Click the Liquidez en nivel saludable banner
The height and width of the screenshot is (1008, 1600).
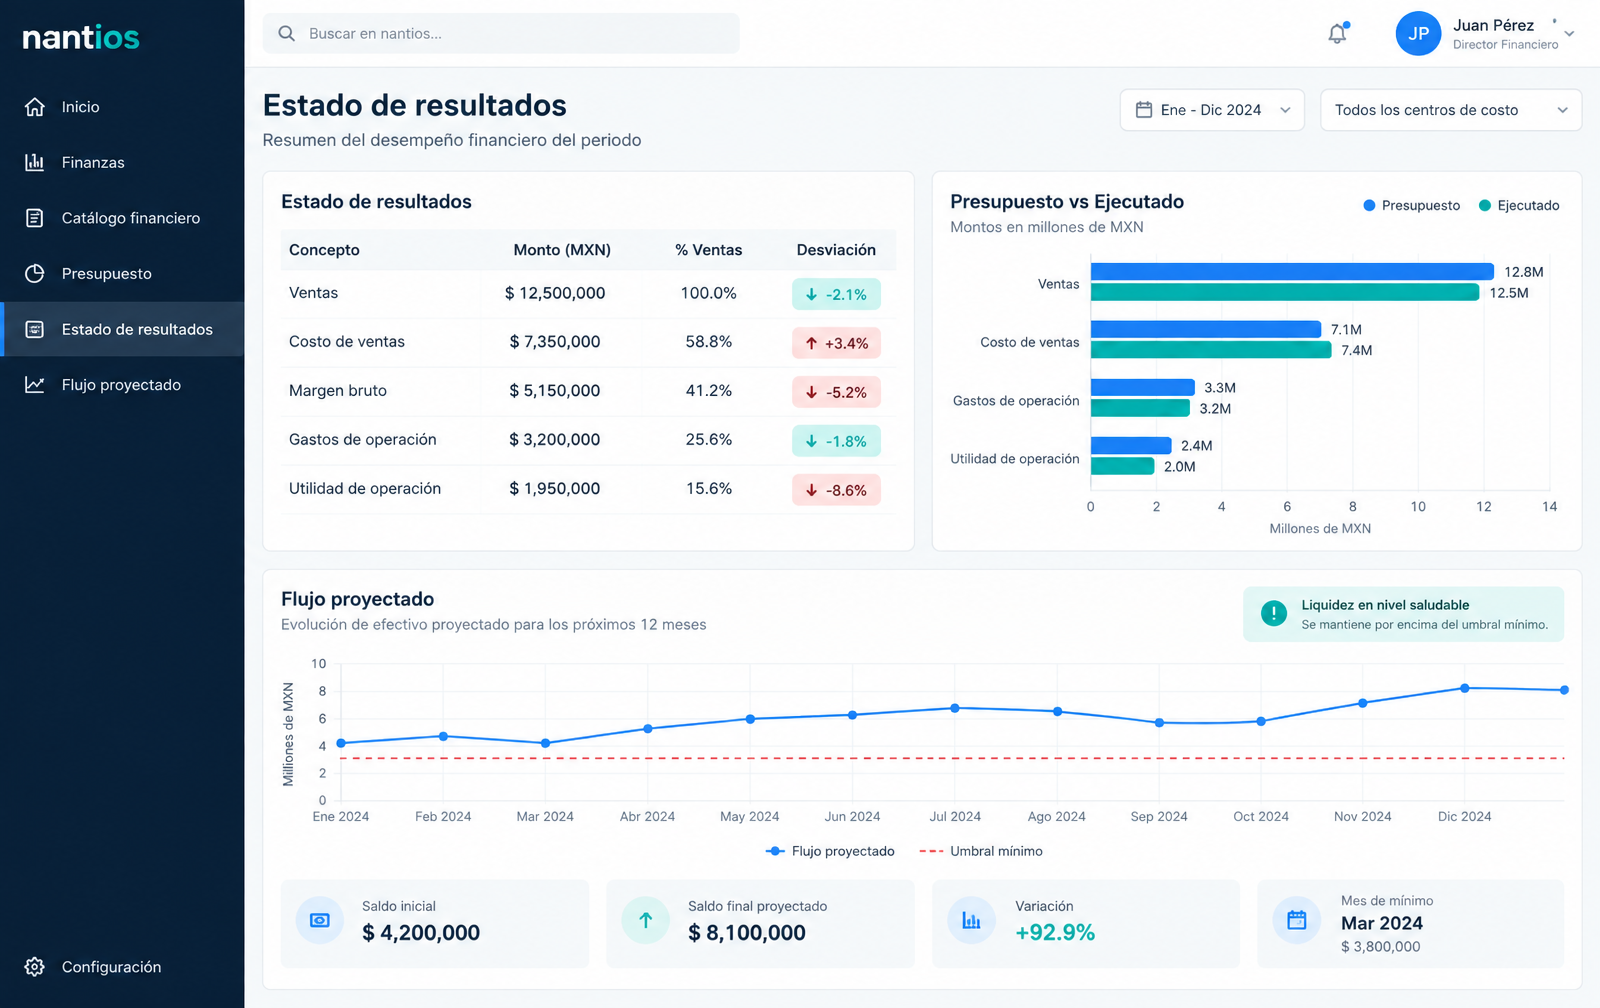click(1403, 614)
